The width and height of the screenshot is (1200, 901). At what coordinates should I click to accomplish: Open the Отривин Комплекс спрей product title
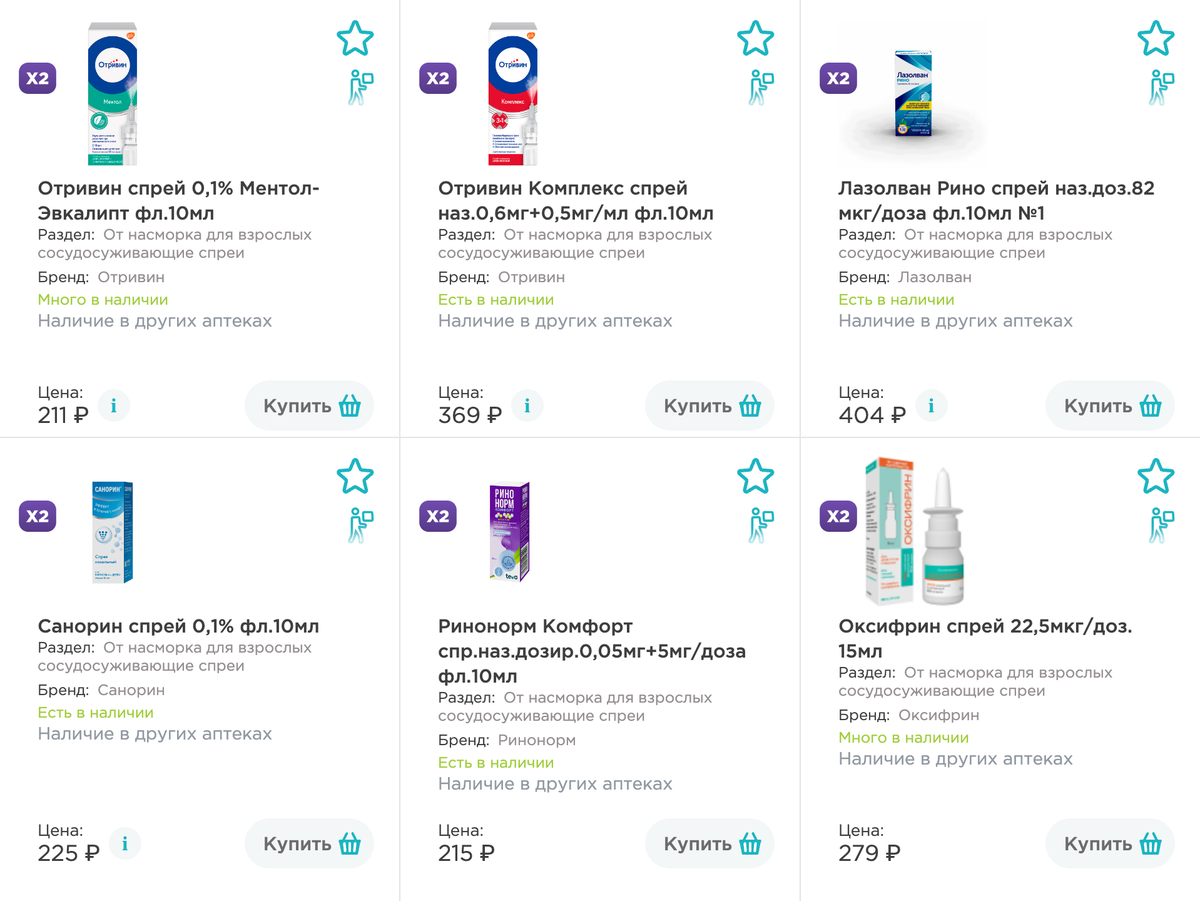tap(575, 201)
